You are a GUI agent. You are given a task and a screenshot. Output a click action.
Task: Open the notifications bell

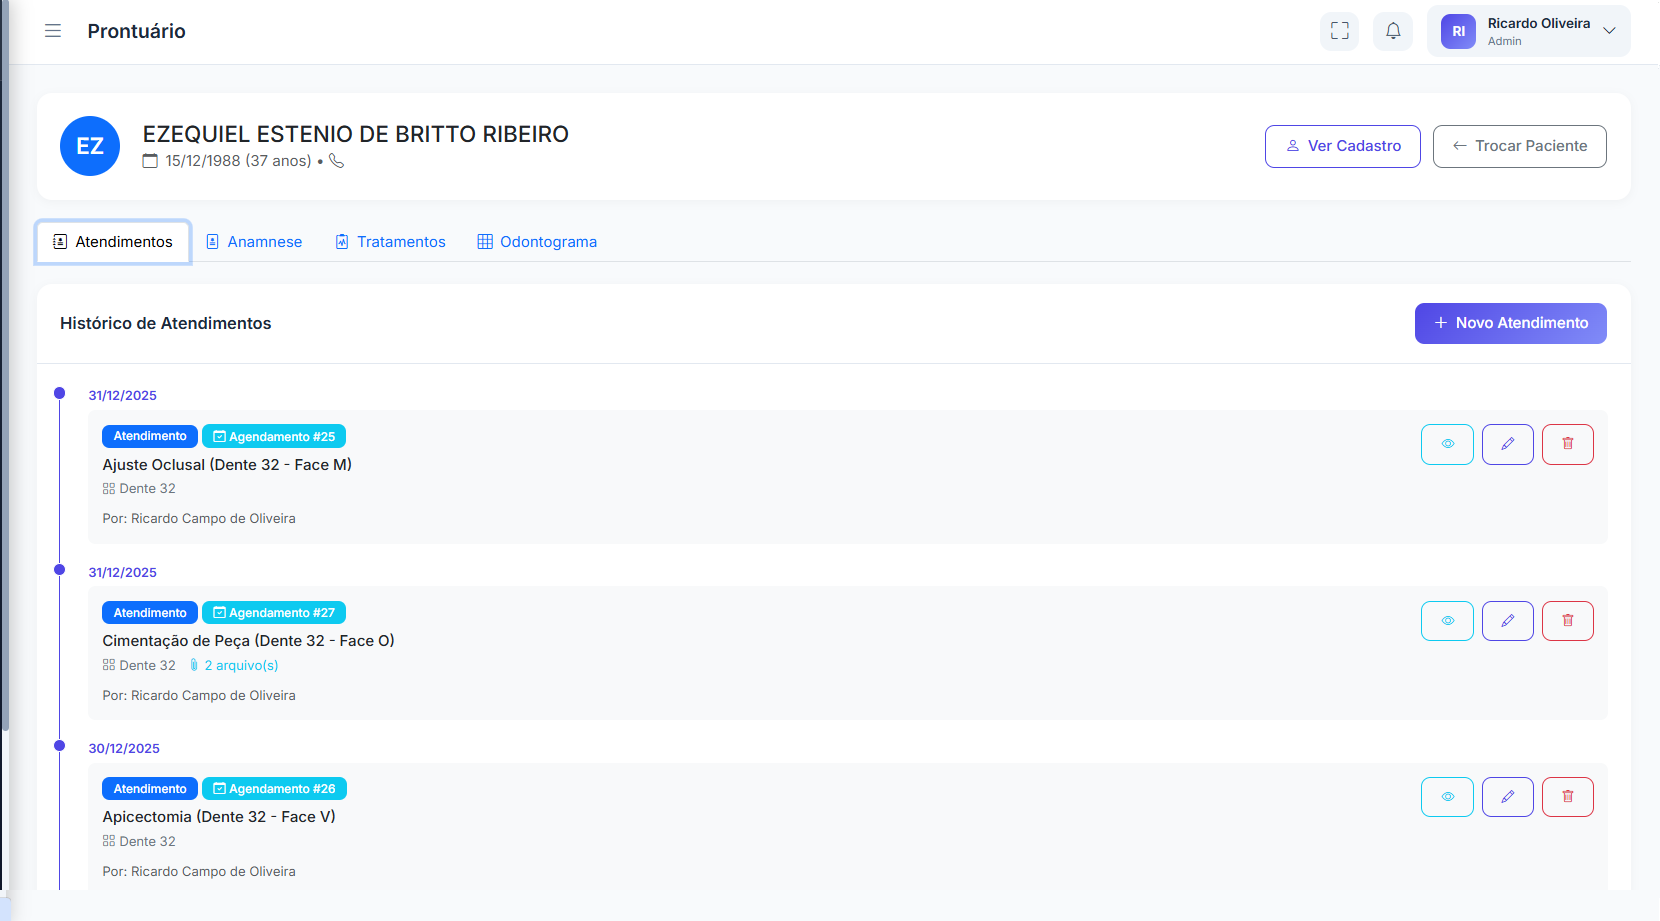tap(1392, 31)
